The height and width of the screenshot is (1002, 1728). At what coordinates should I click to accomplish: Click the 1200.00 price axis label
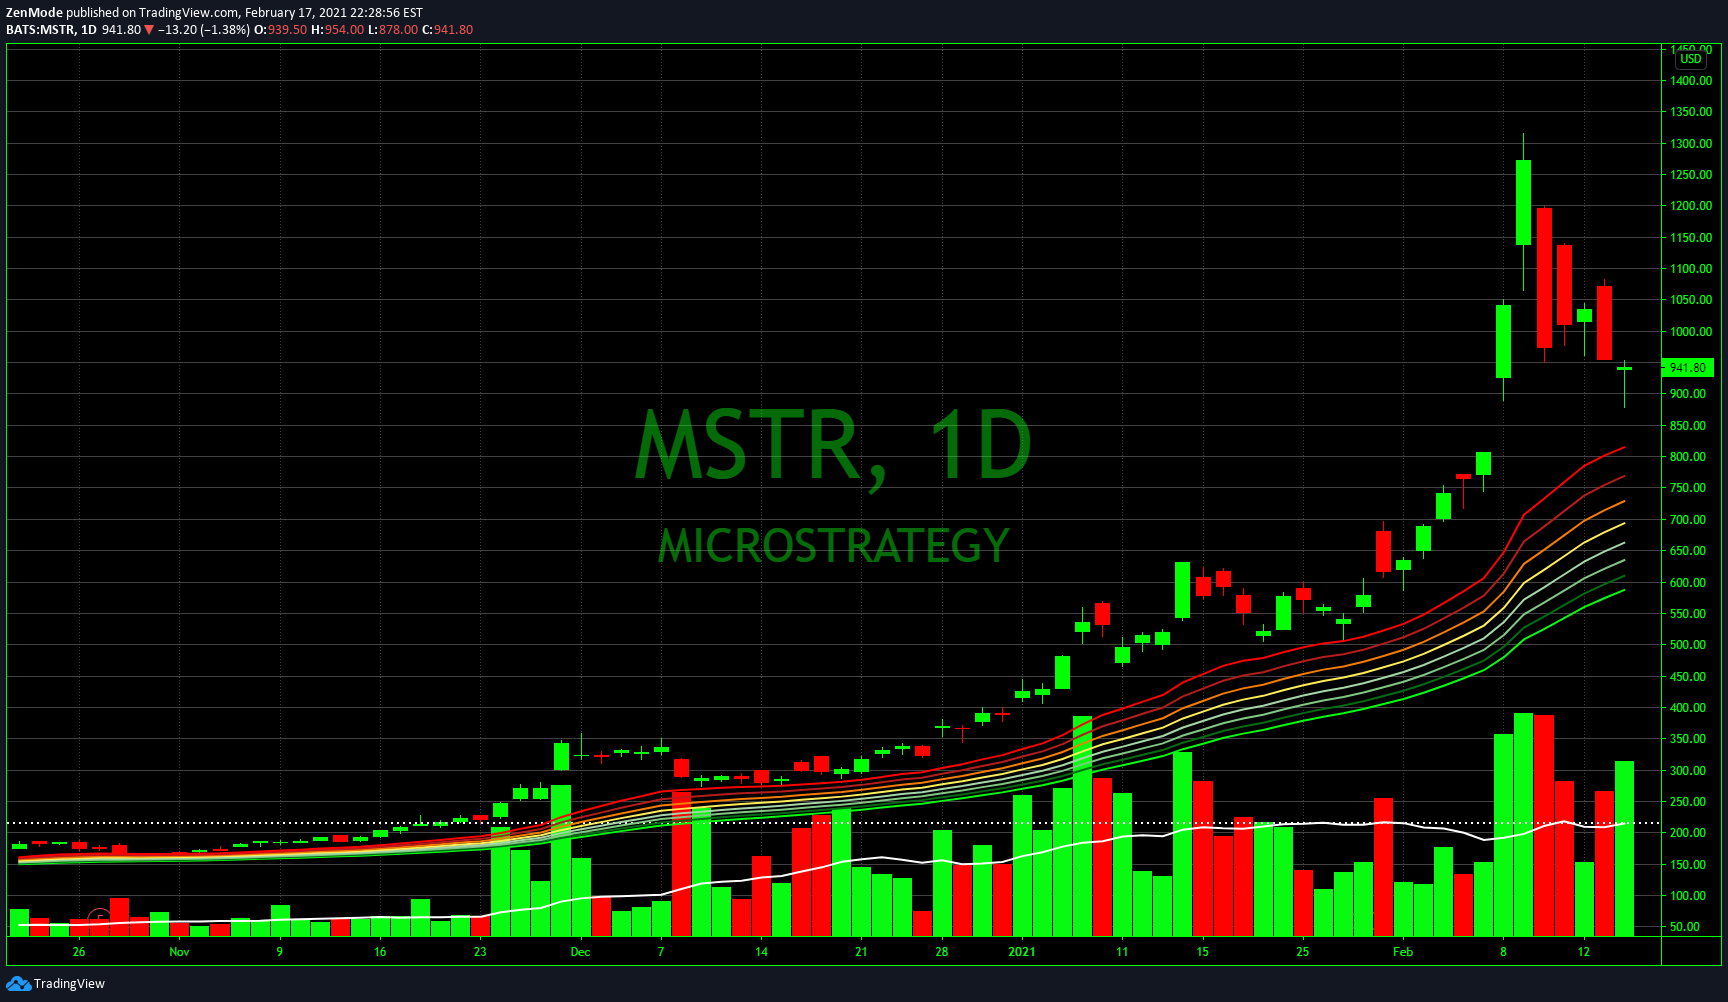1691,206
